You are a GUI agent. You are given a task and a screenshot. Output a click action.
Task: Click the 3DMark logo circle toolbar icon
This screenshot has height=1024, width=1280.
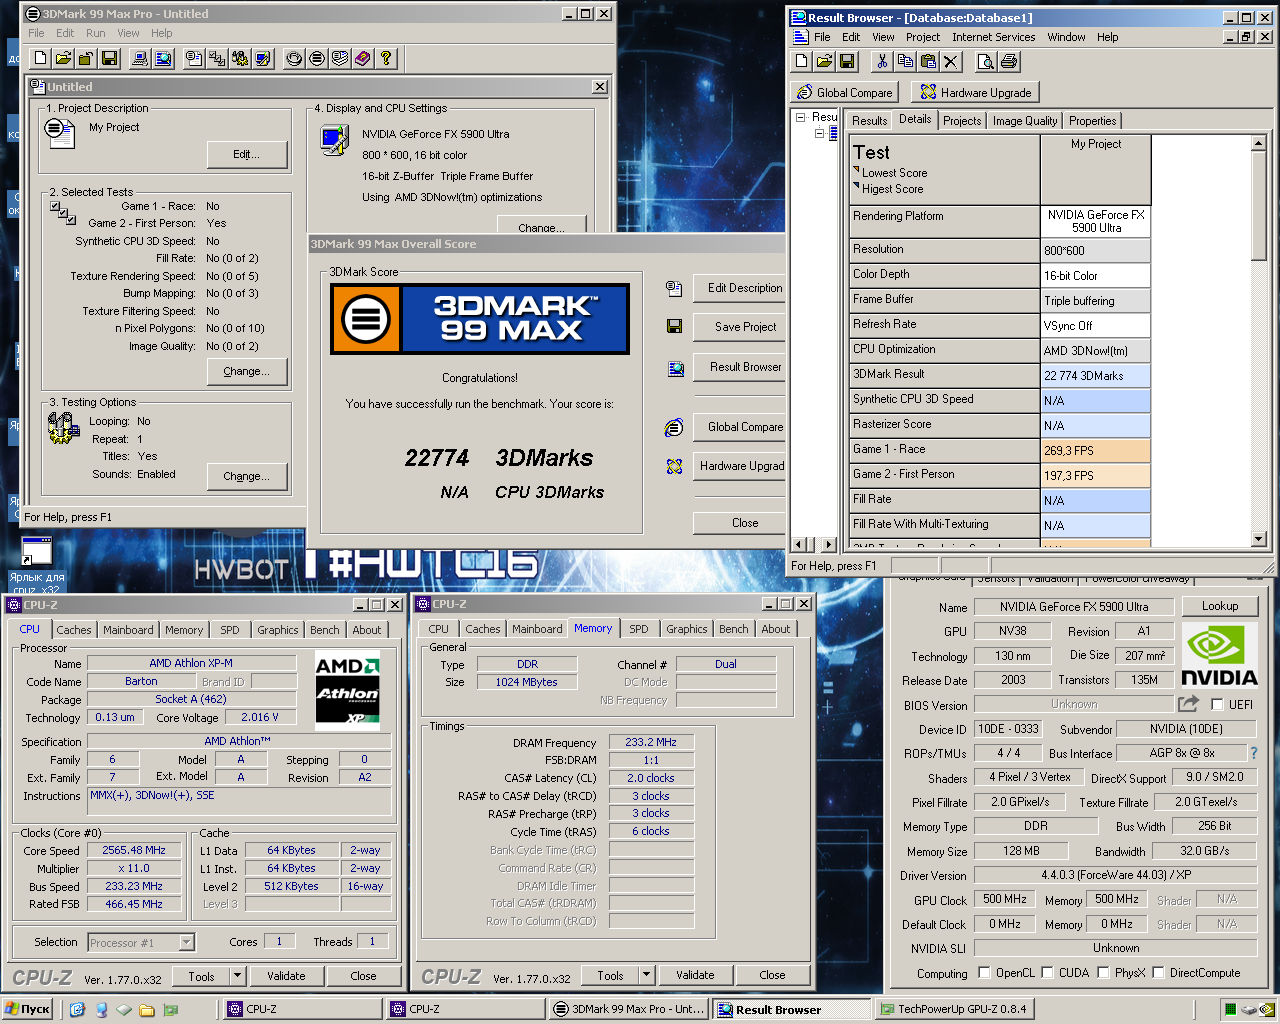pos(317,59)
